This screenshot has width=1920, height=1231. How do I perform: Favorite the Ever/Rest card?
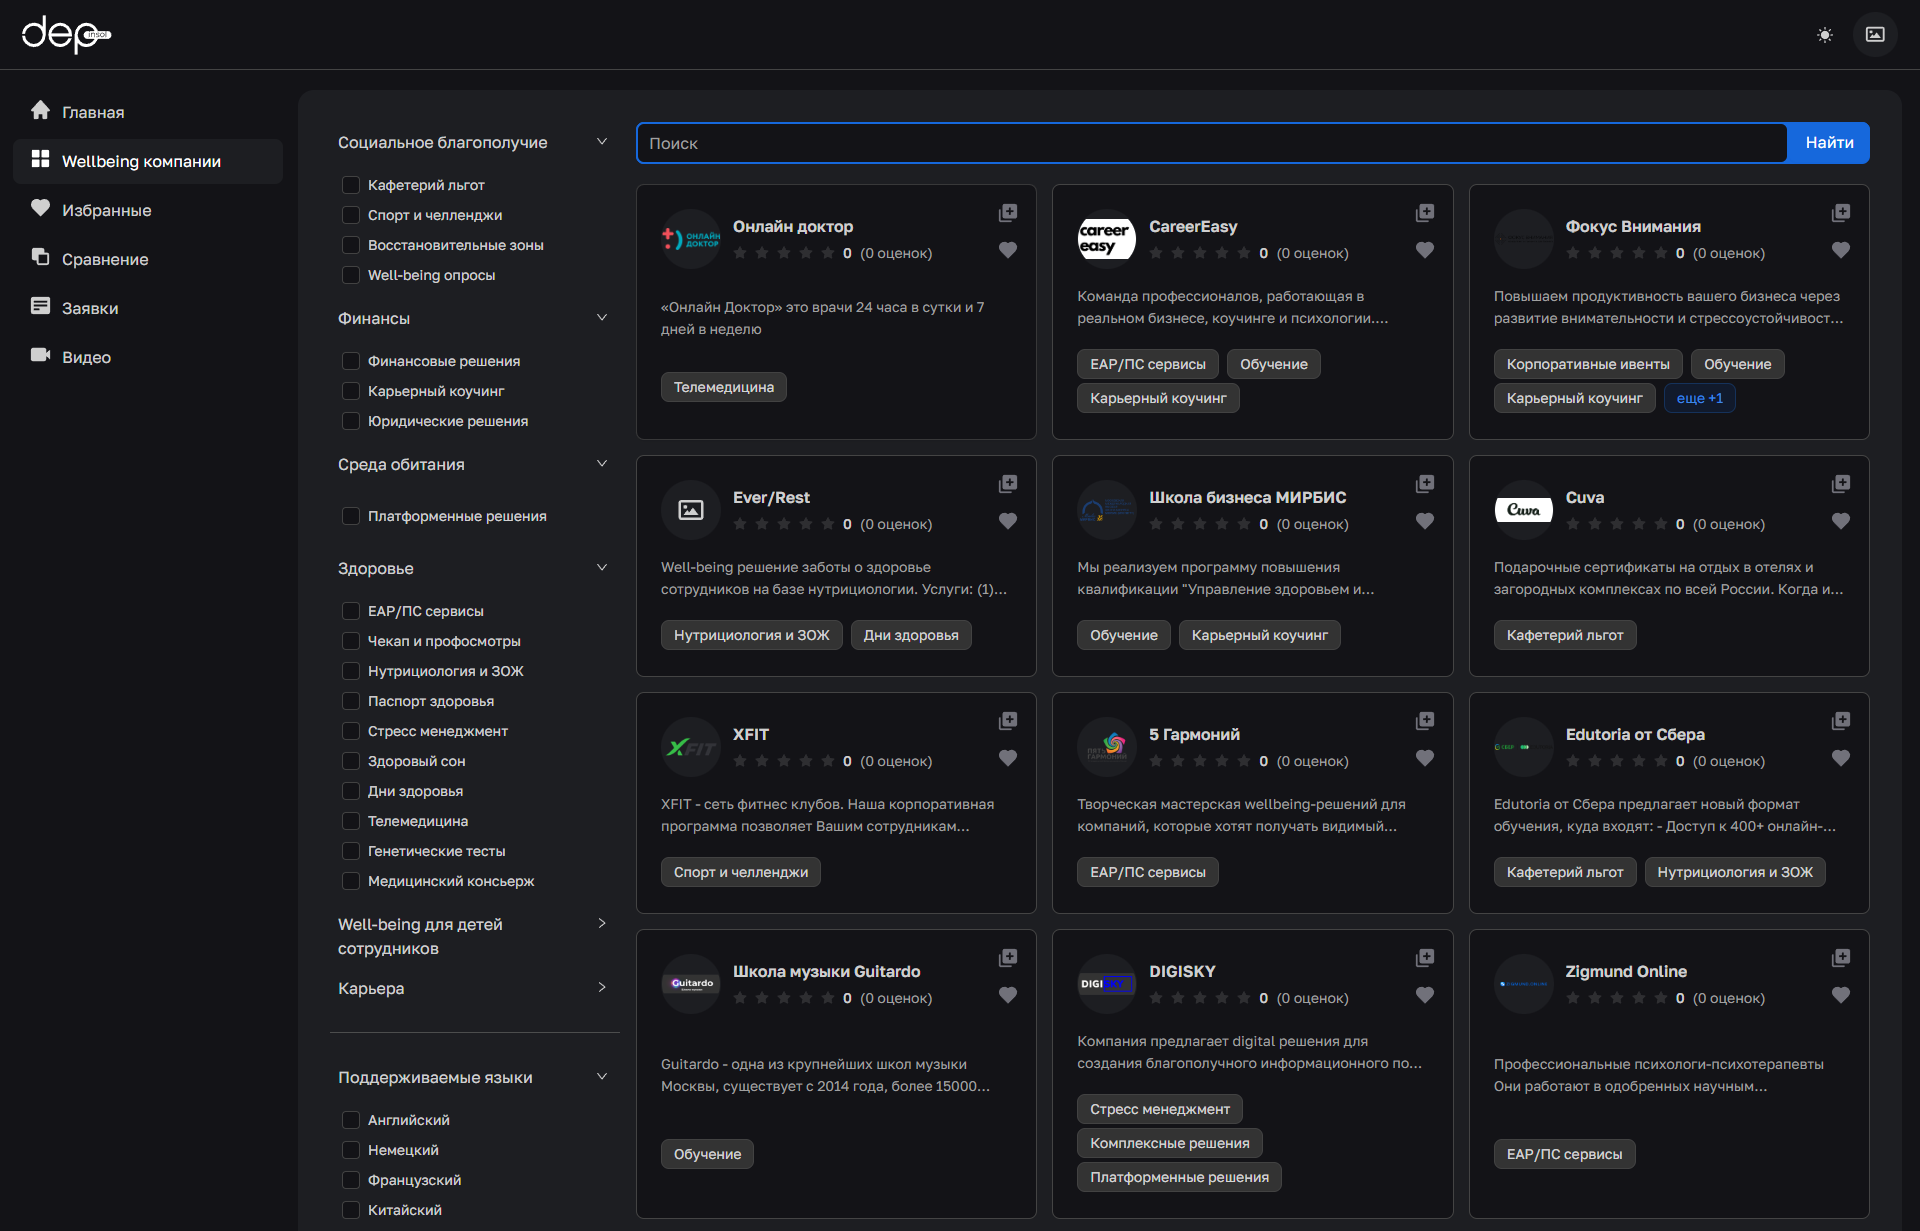1008,521
